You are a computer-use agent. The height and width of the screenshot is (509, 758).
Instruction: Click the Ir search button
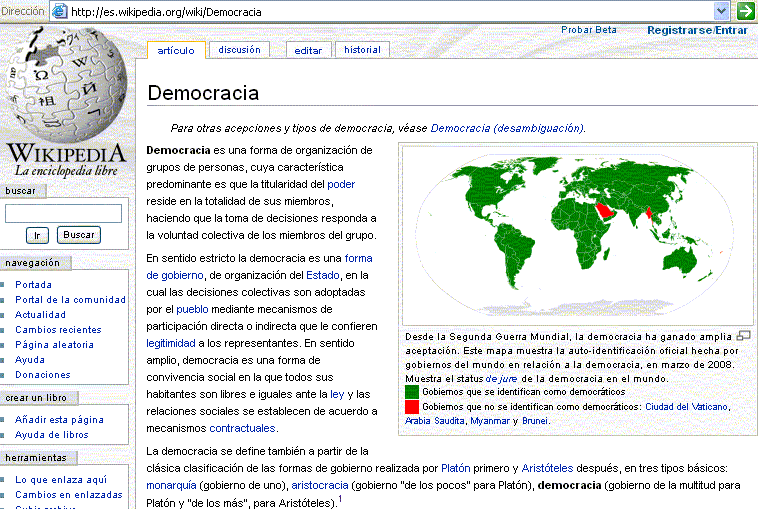tap(37, 235)
